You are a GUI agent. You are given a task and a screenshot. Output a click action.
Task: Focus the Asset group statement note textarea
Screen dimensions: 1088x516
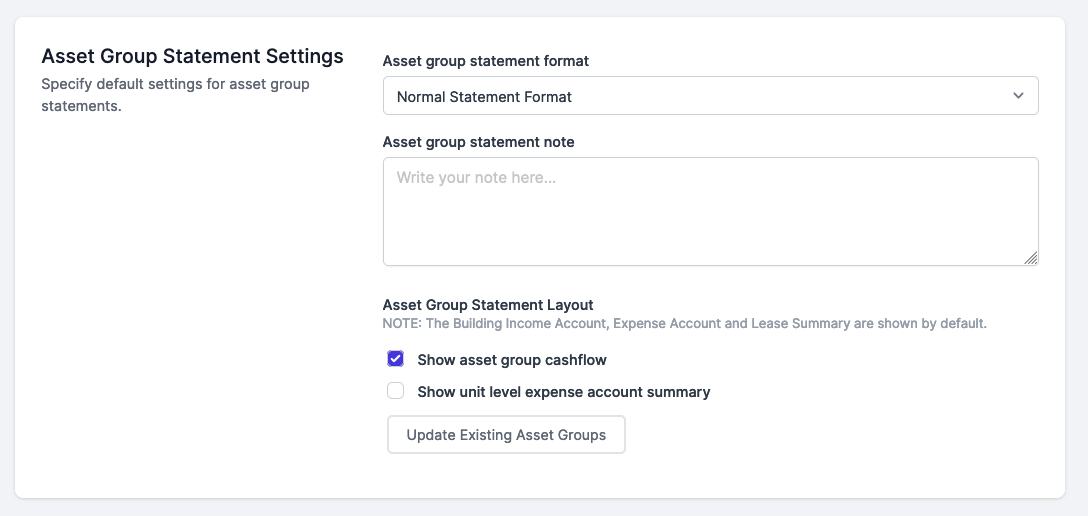711,212
